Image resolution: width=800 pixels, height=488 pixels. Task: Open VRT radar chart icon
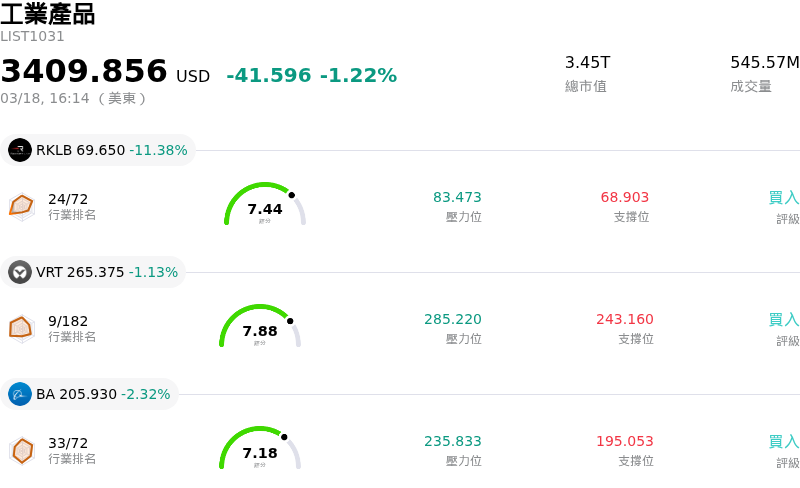coord(22,327)
